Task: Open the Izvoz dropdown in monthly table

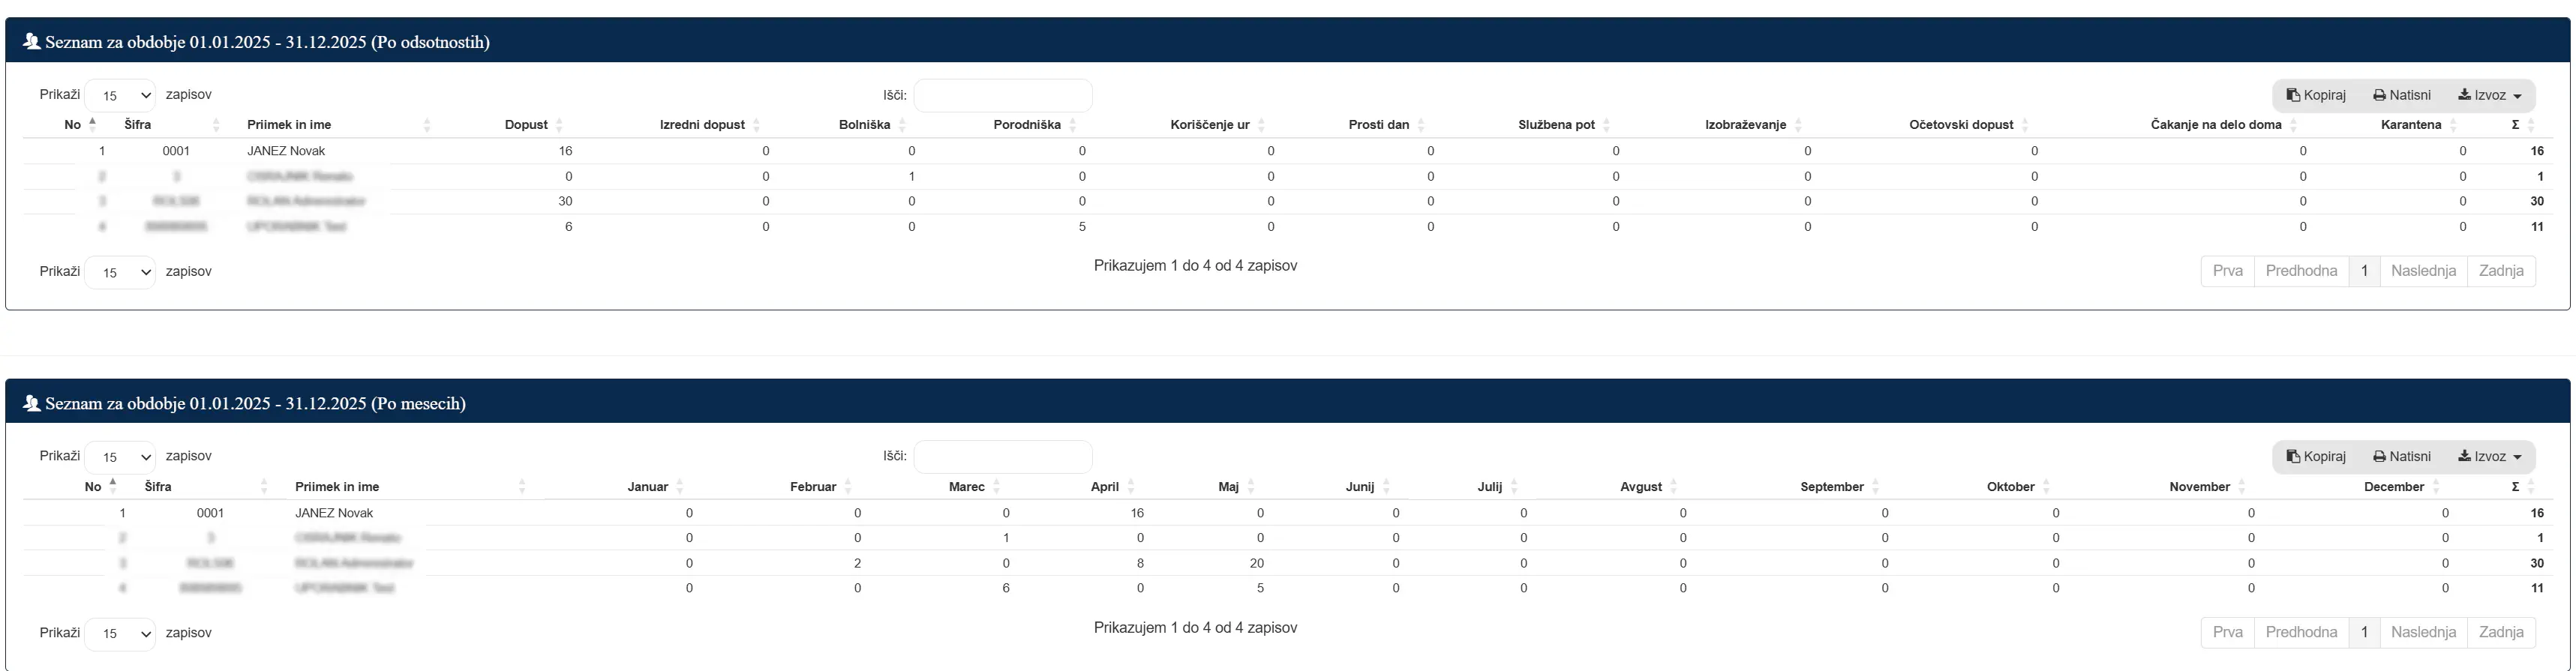Action: (2490, 457)
